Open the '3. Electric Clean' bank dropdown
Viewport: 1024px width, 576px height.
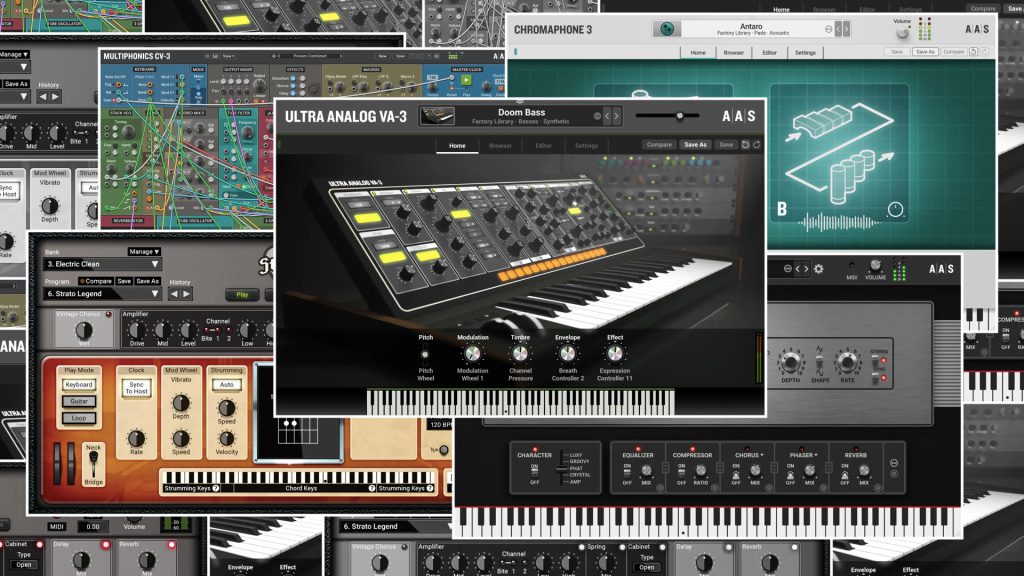pos(102,264)
